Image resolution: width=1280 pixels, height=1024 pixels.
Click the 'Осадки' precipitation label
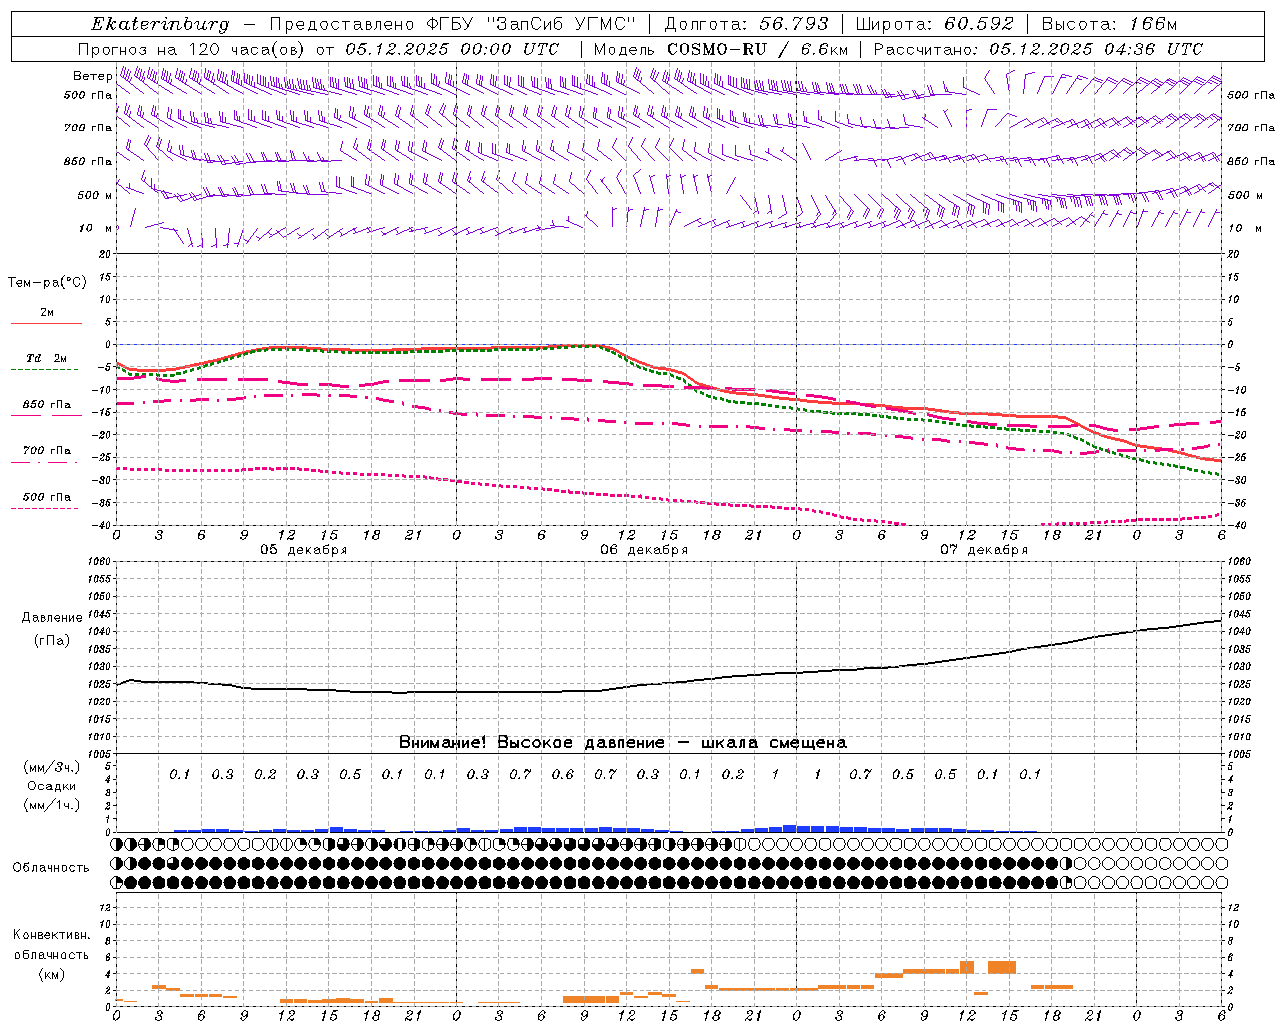(x=52, y=786)
